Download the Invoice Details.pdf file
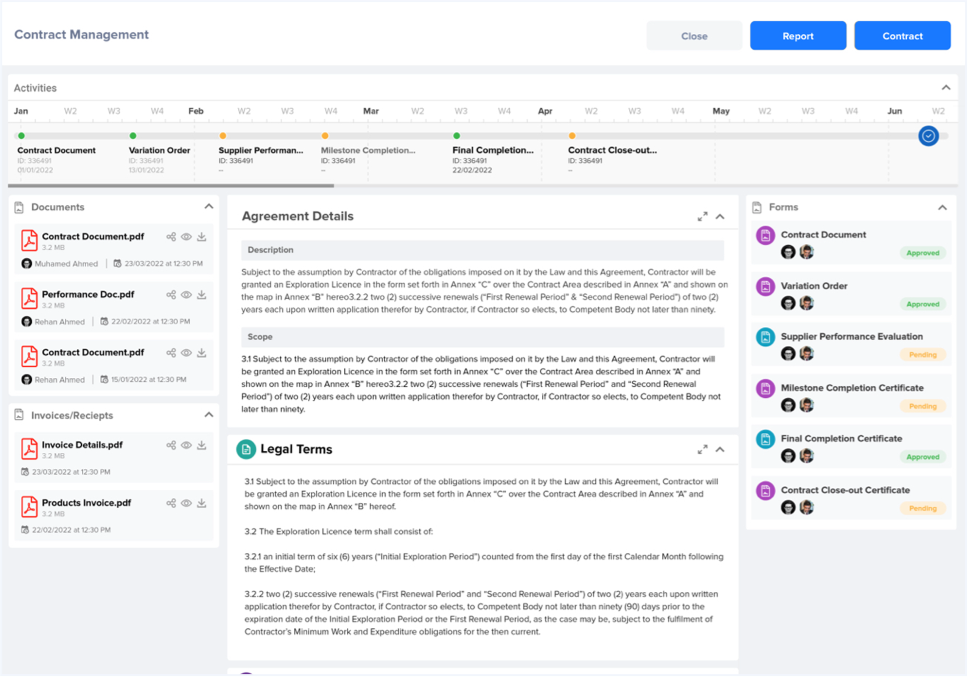Screen dimensions: 968x678 pos(202,445)
